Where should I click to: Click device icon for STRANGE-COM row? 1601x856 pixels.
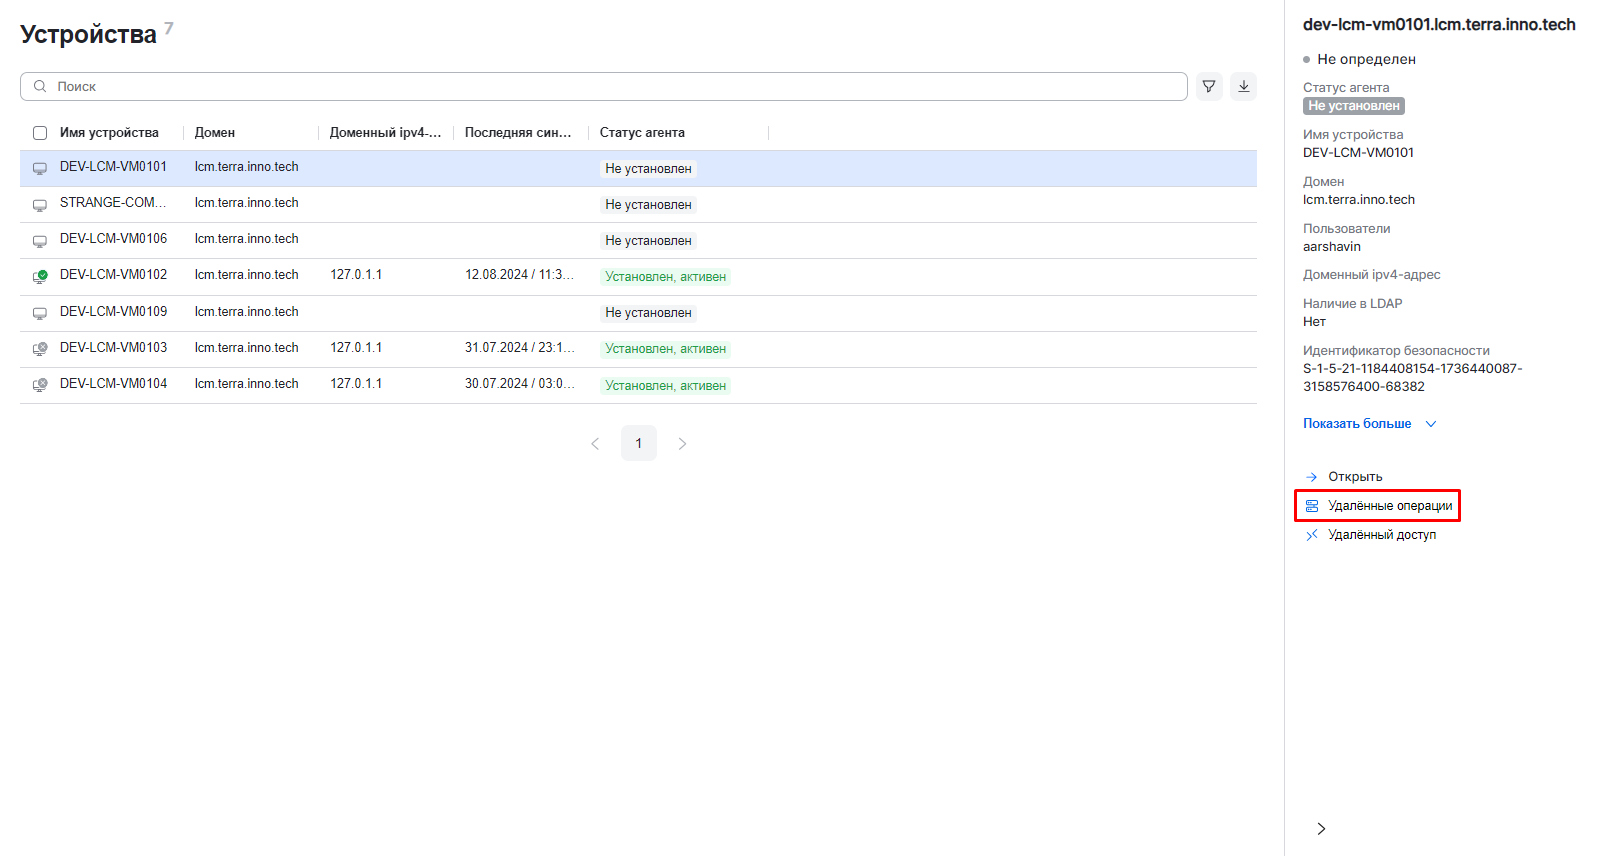pyautogui.click(x=40, y=205)
